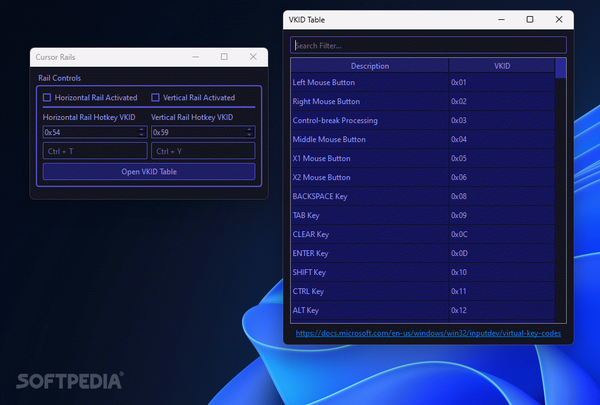Screen dimensions: 600x405
Task: Click the Ctrl + T hotkey box
Action: click(x=95, y=151)
